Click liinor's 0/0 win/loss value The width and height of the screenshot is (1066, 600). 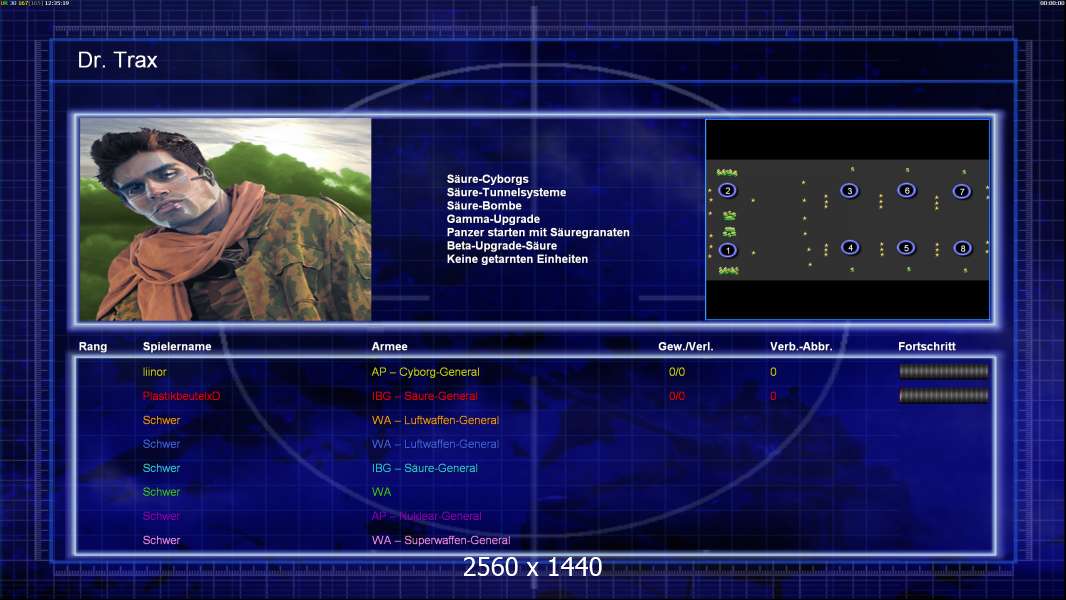676,372
